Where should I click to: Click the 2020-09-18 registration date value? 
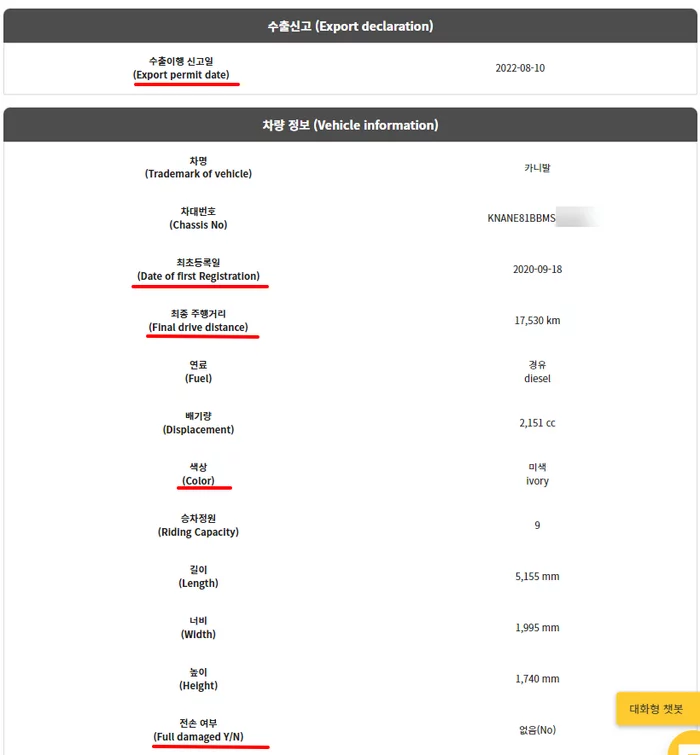coord(537,269)
